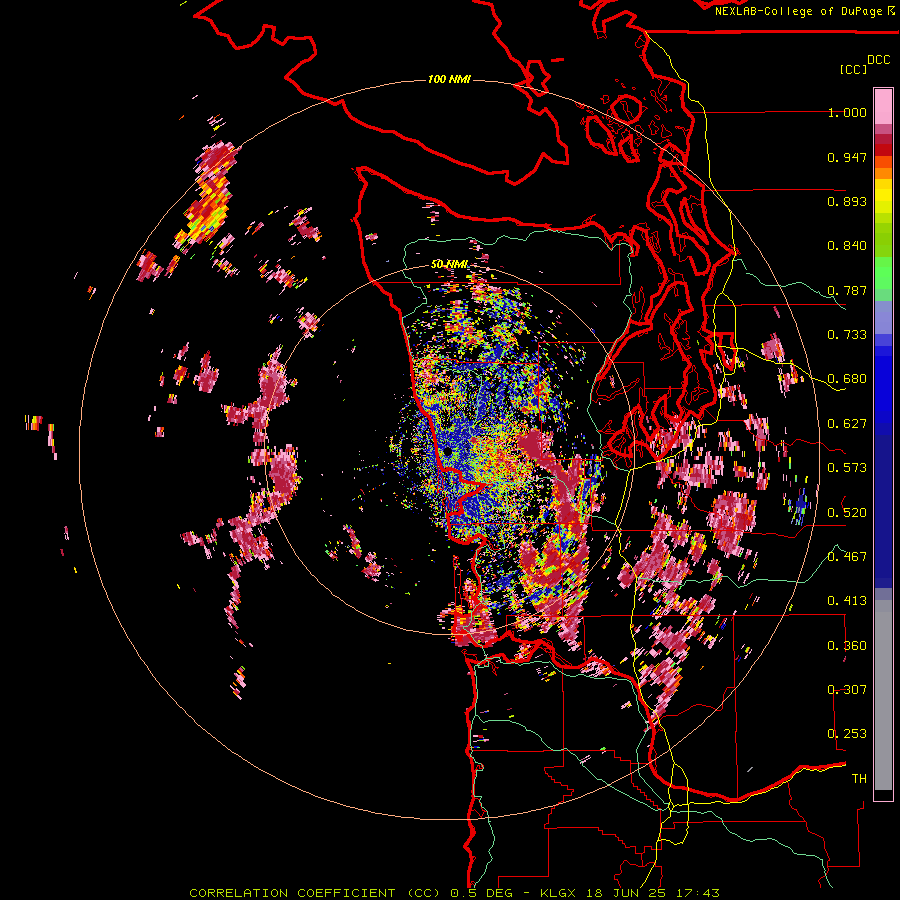This screenshot has width=900, height=900.
Task: Click the 0.5 DEG elevation text
Action: tap(482, 893)
